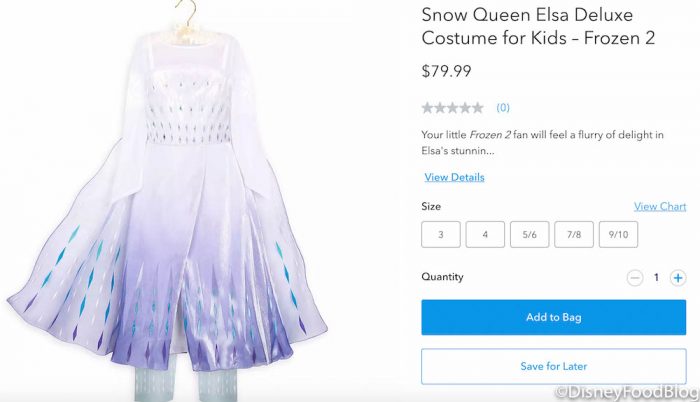Click the first rating star

427,107
